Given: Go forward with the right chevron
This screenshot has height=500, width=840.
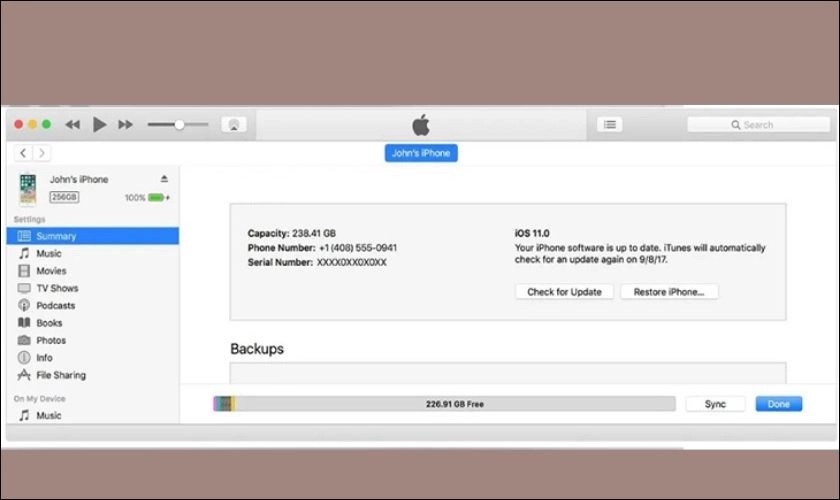Looking at the screenshot, I should (x=42, y=153).
